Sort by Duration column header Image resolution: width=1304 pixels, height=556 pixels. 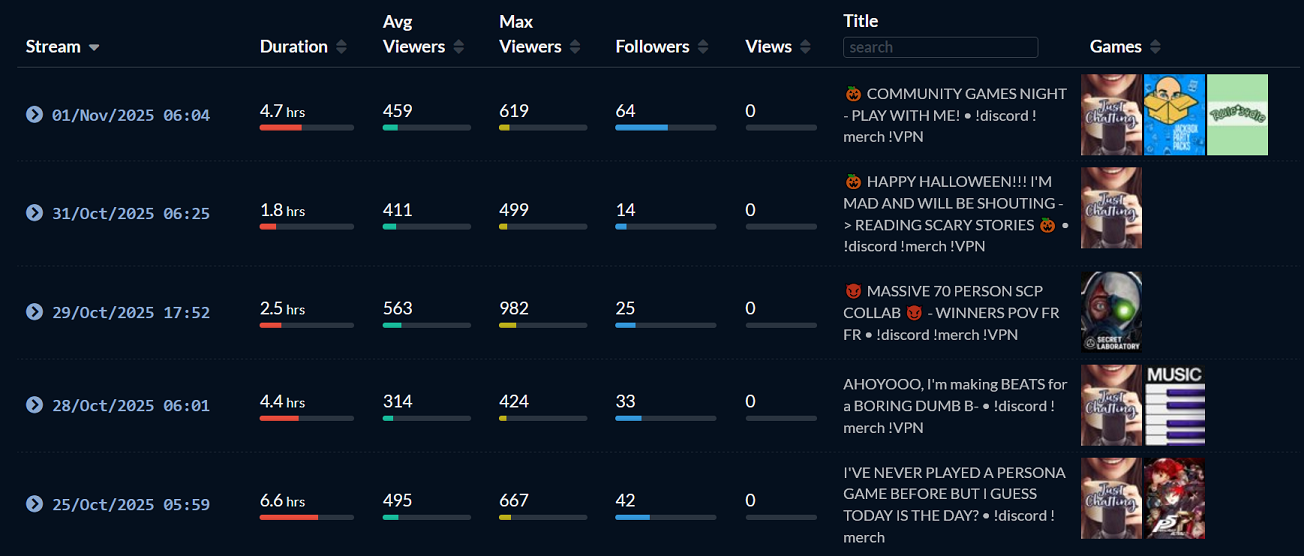click(303, 47)
